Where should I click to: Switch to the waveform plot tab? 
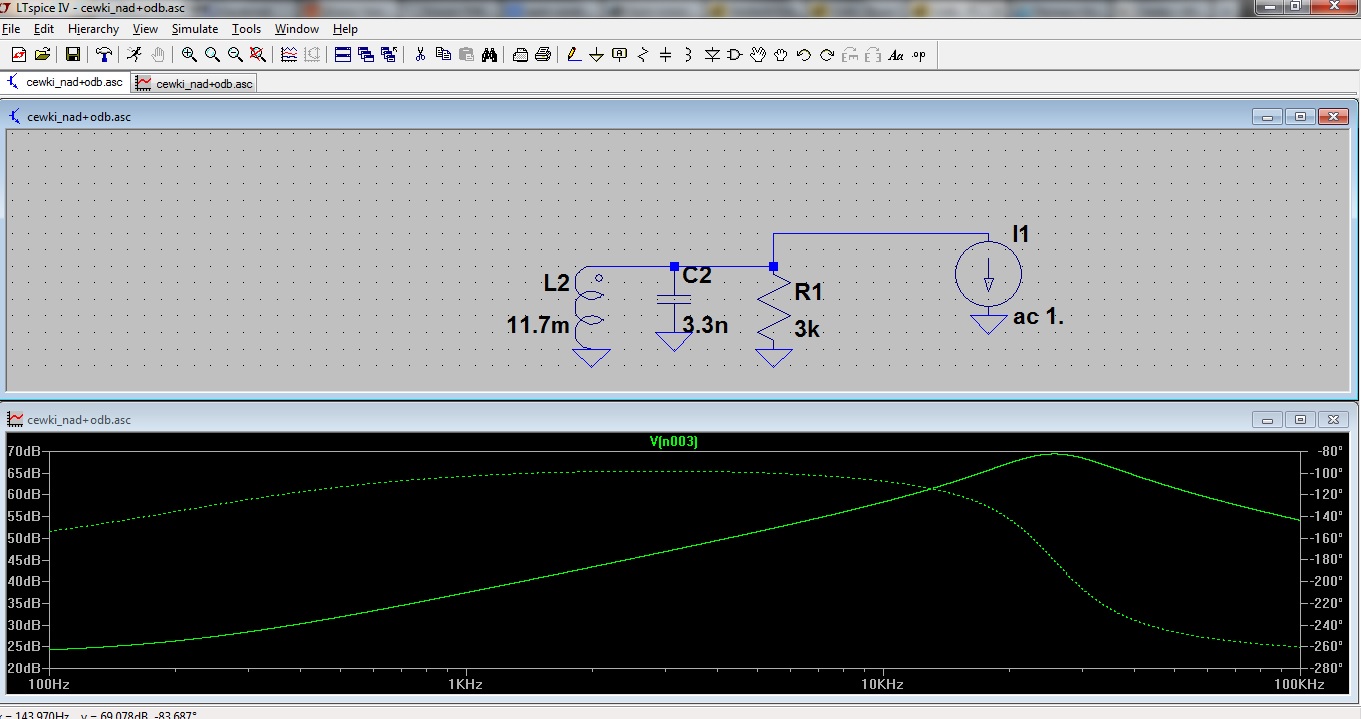(196, 83)
